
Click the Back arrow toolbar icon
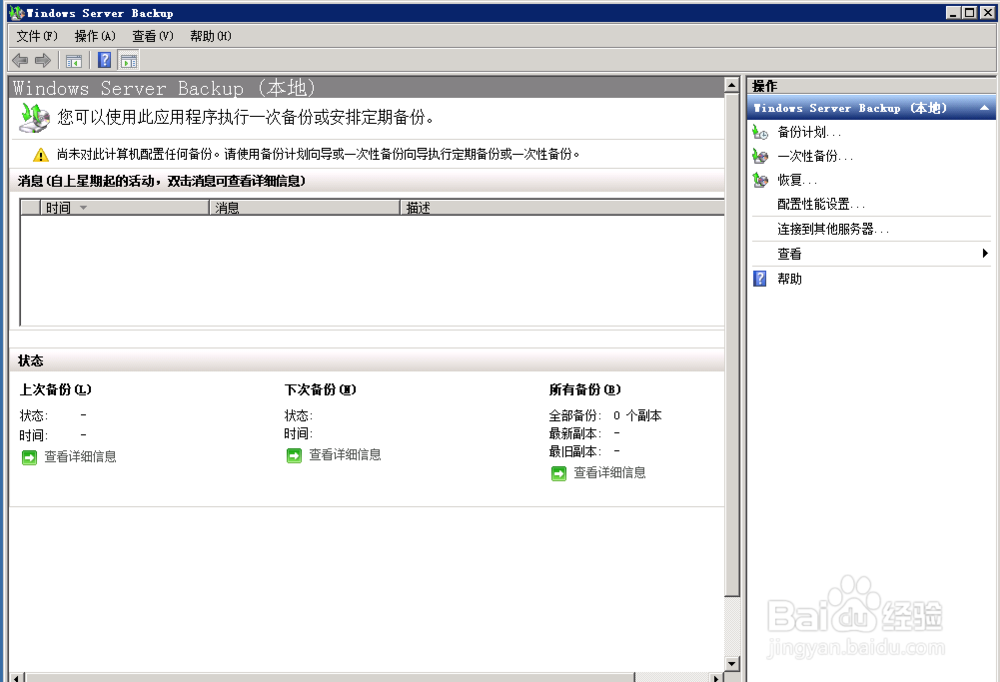click(20, 61)
